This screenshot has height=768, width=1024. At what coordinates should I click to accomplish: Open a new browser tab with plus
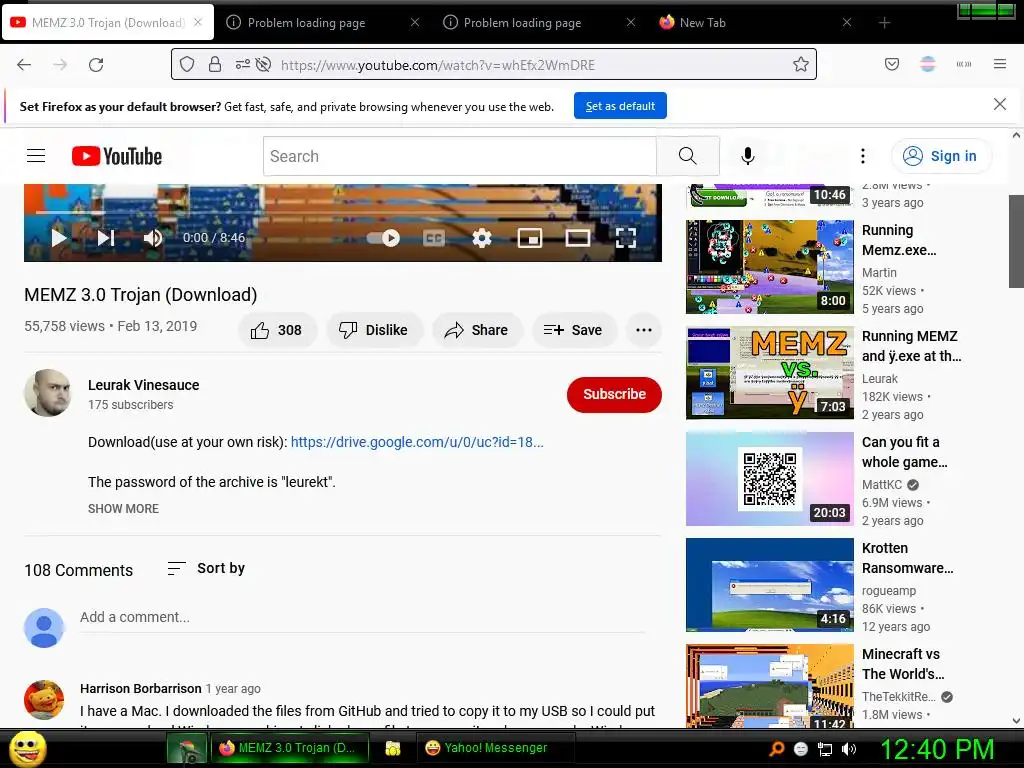(884, 23)
